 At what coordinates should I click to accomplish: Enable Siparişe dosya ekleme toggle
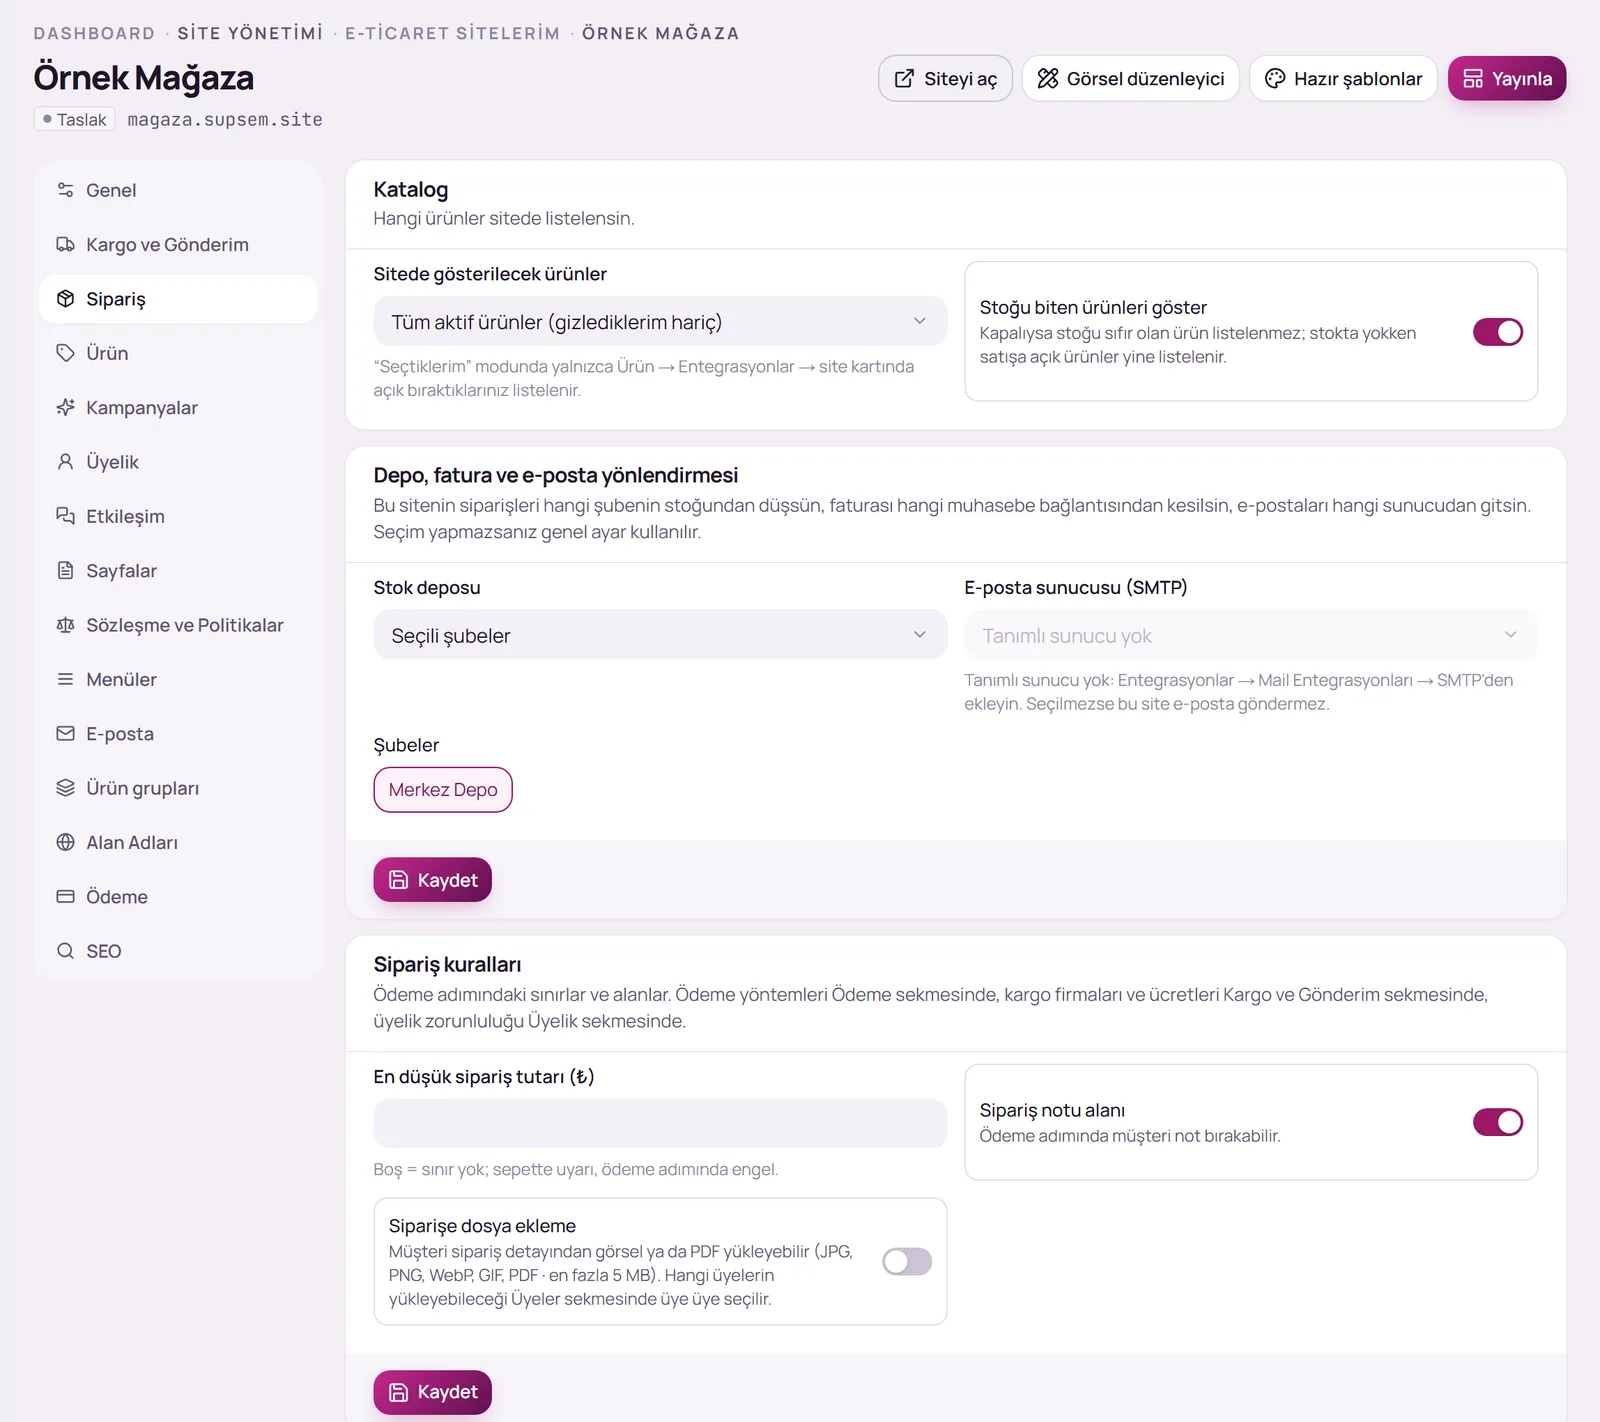pos(907,1262)
